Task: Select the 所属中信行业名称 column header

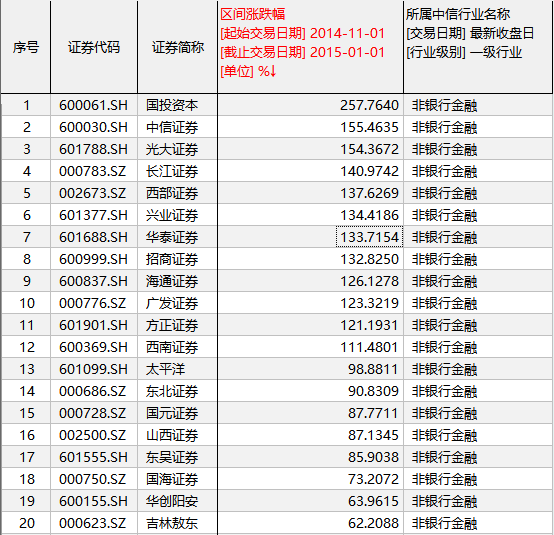Action: coord(478,47)
